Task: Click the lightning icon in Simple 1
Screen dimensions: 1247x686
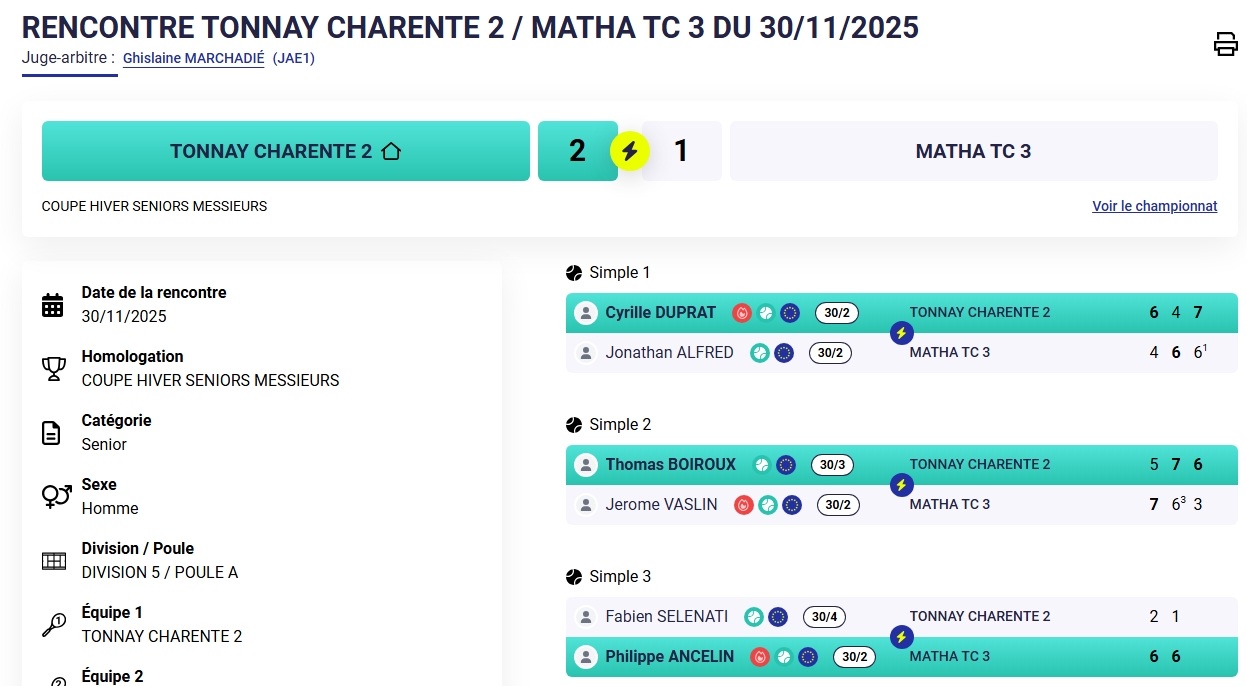Action: [x=901, y=333]
